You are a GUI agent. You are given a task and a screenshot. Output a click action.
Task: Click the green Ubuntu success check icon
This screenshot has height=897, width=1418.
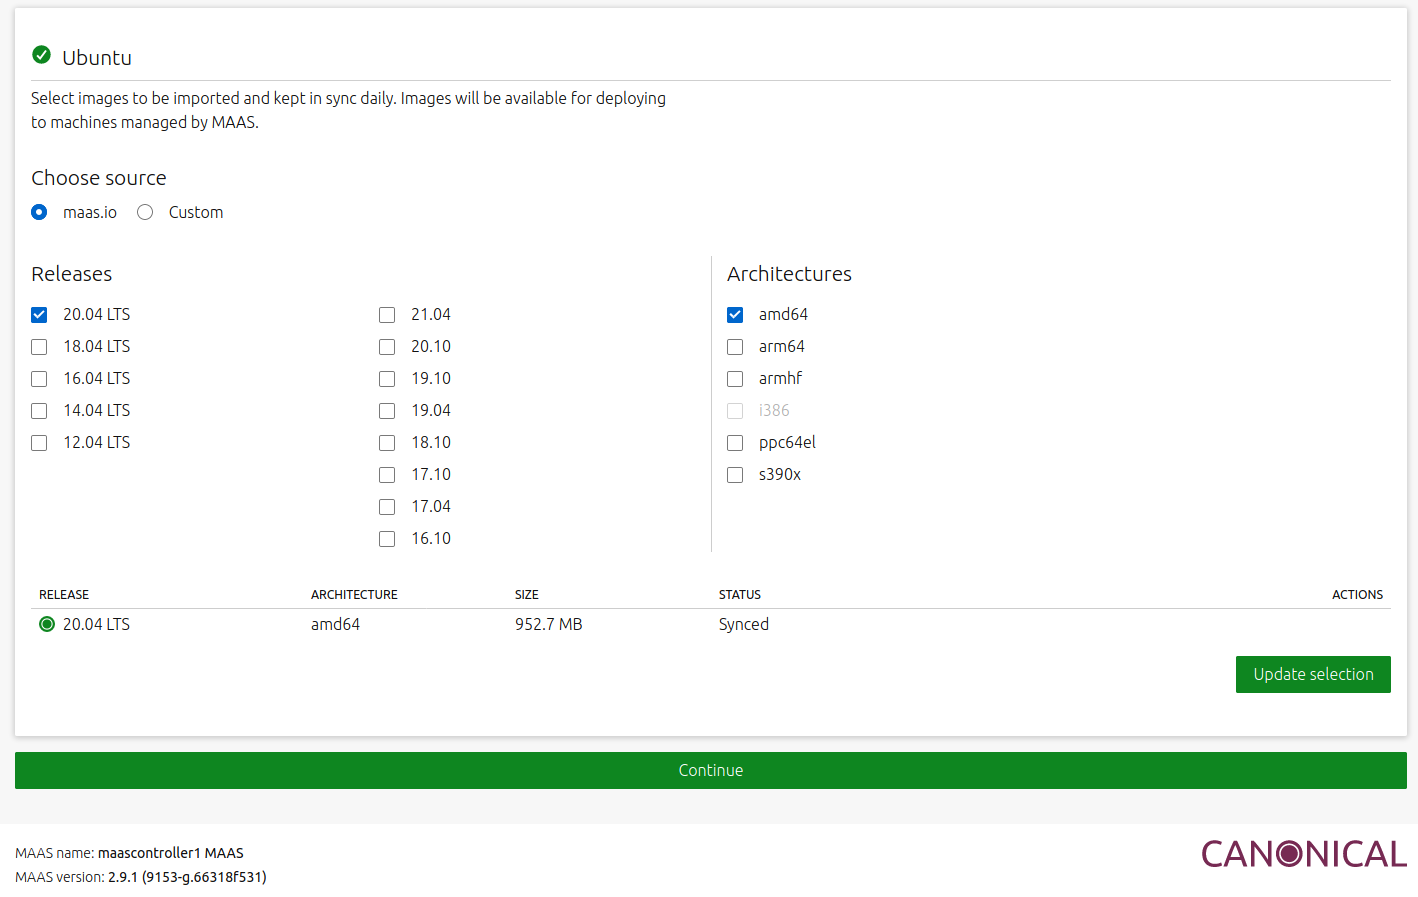pyautogui.click(x=41, y=55)
